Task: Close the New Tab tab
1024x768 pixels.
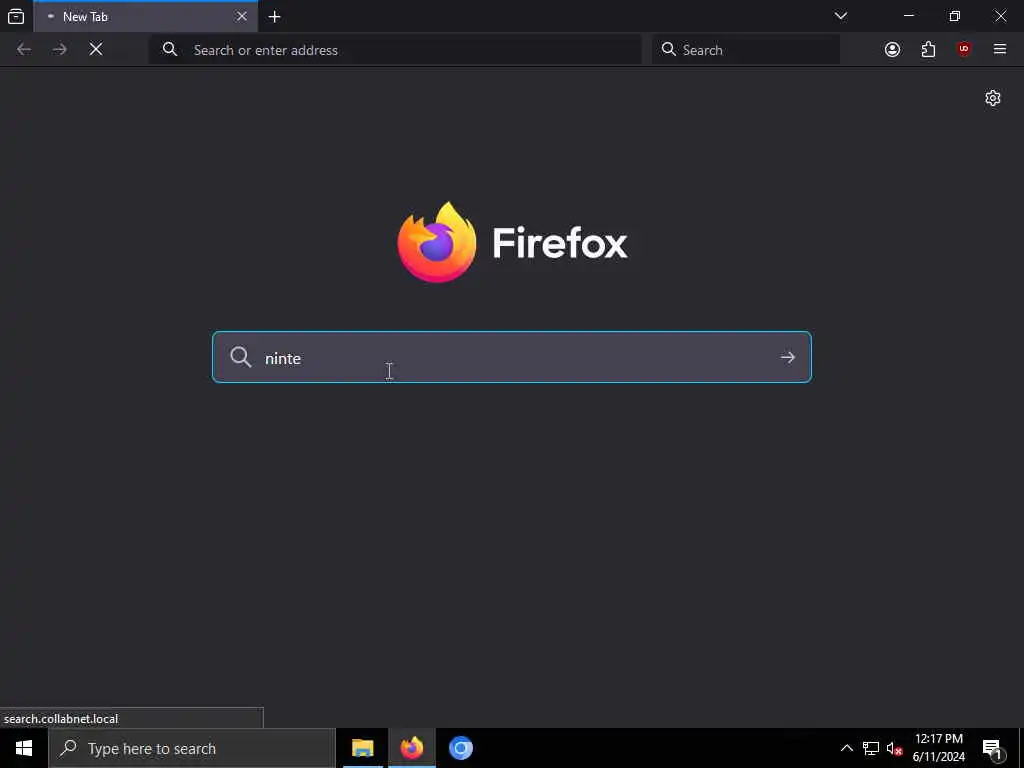Action: pyautogui.click(x=242, y=16)
